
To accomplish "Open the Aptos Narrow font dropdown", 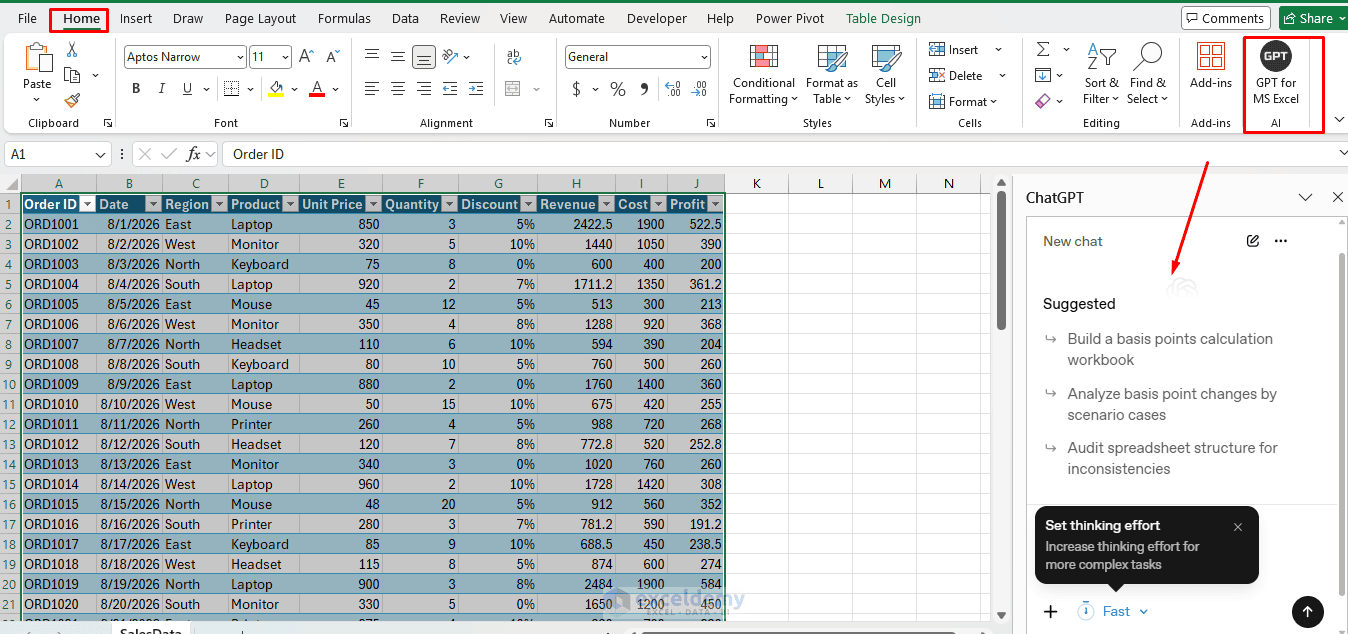I will (238, 57).
